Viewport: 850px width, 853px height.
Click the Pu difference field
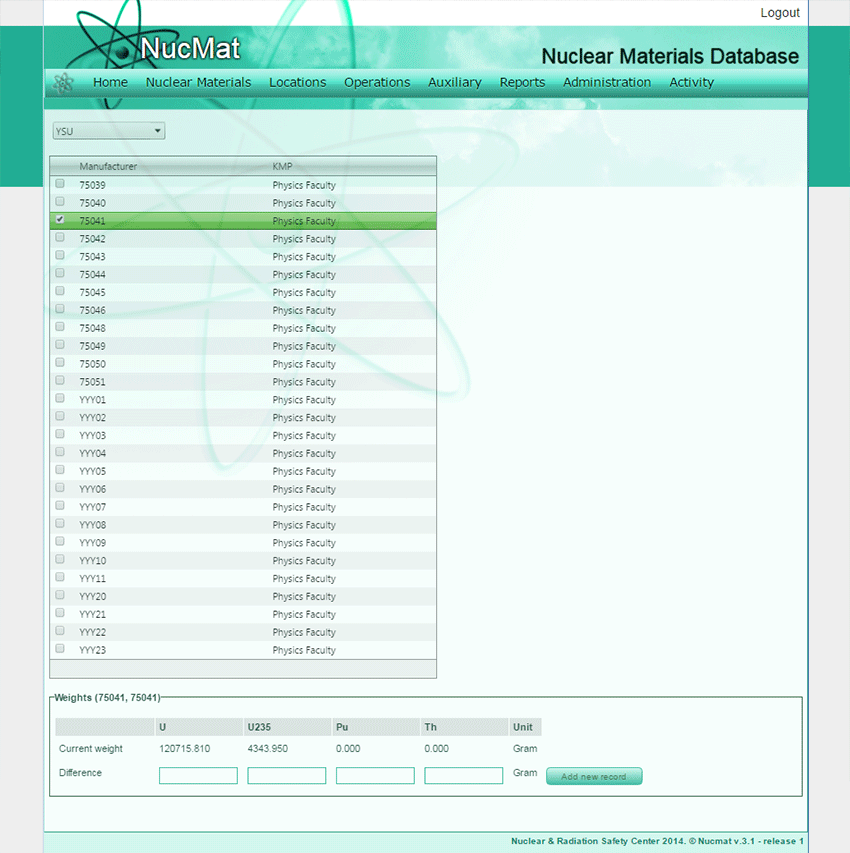(x=375, y=775)
